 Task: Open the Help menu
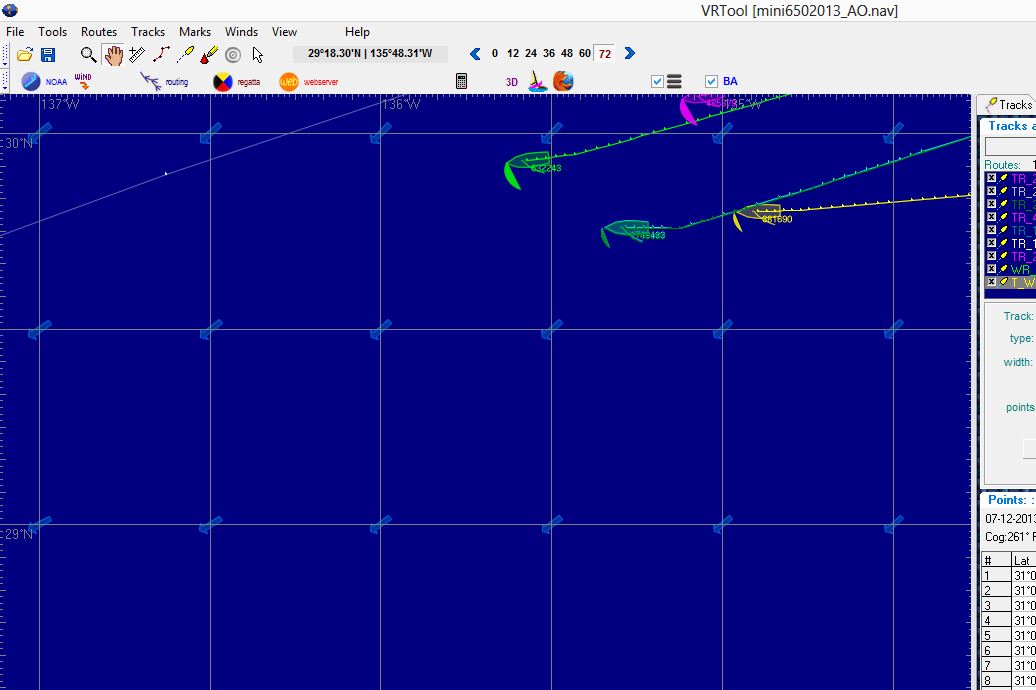[x=357, y=32]
